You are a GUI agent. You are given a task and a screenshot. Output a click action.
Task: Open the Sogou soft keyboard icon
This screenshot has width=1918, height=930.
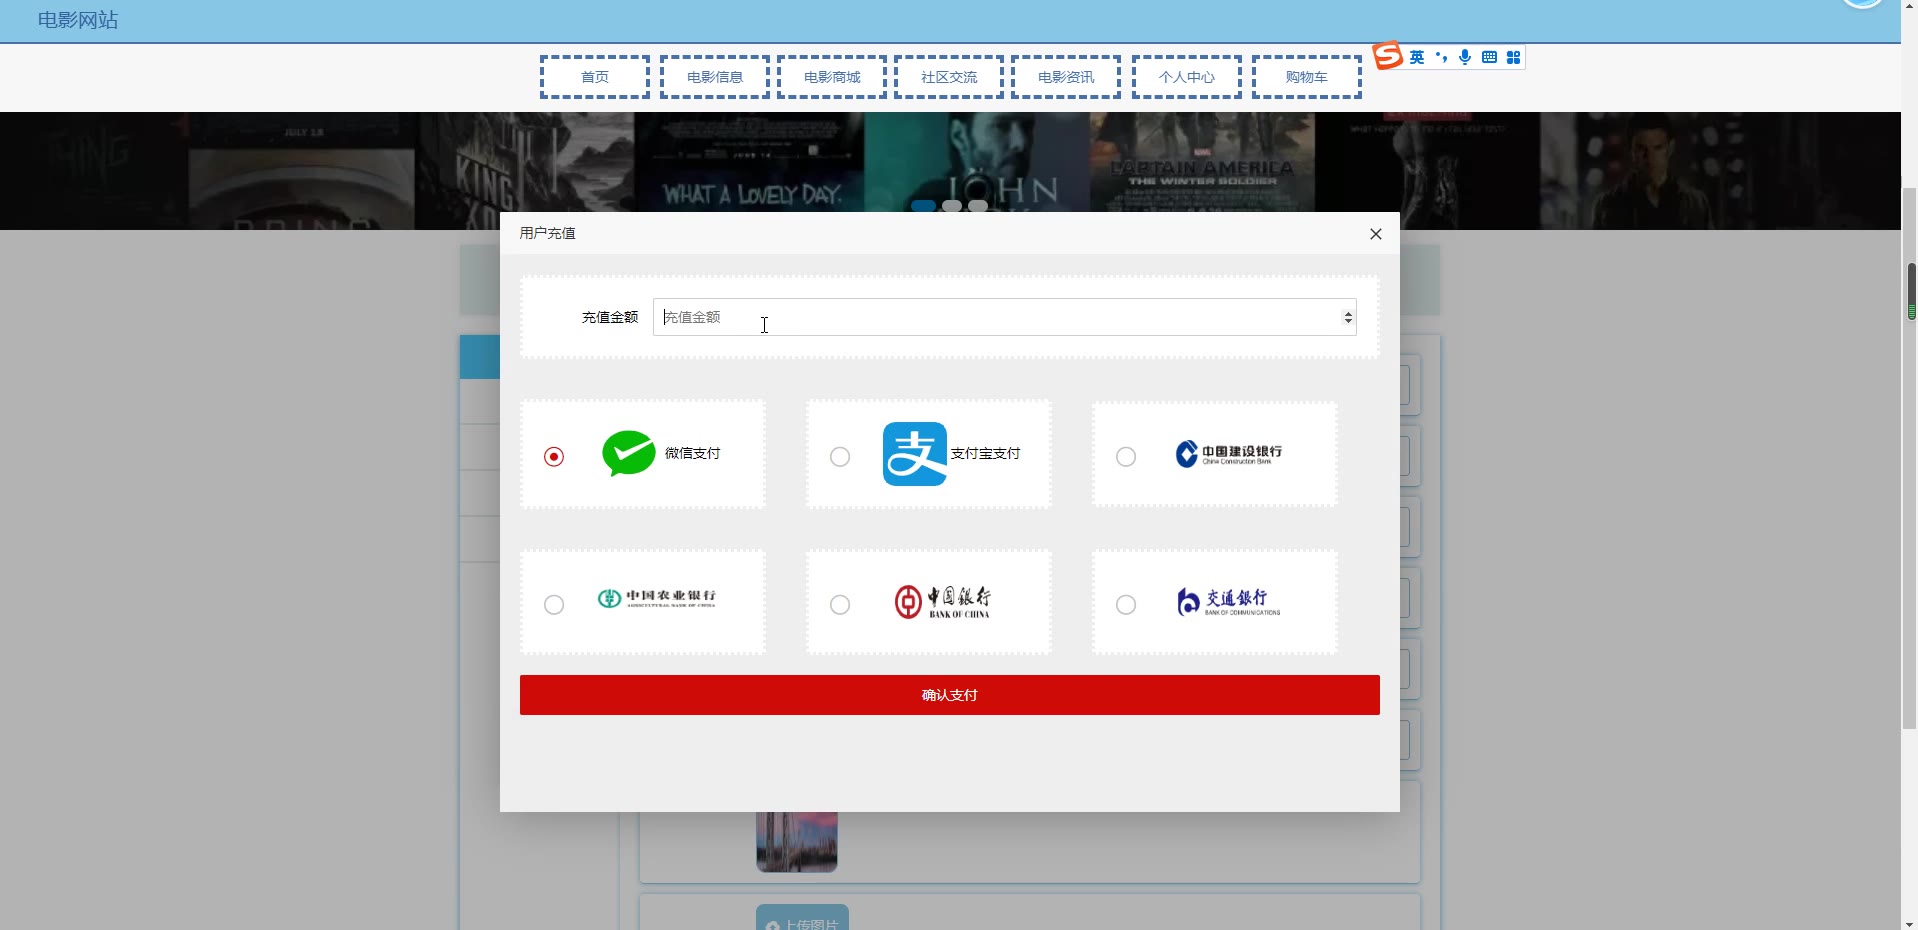pos(1489,57)
